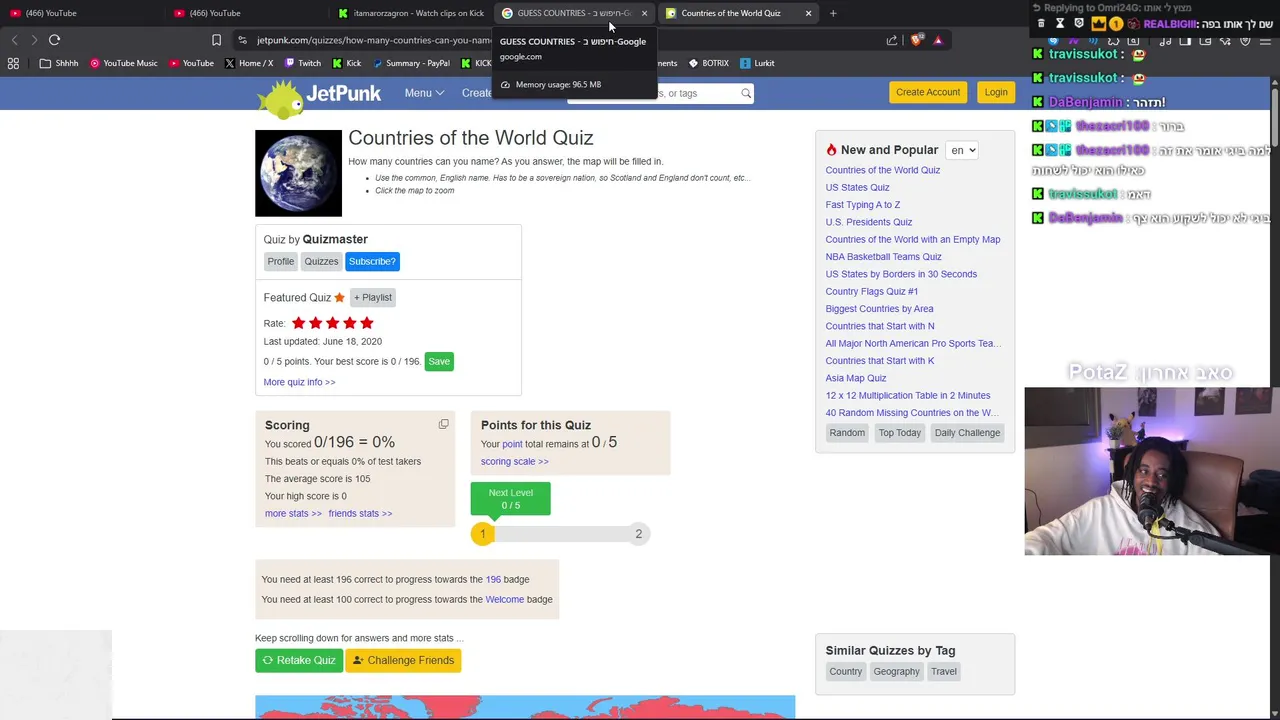Click the Earth quiz thumbnail image
This screenshot has height=720, width=1280.
pyautogui.click(x=298, y=173)
